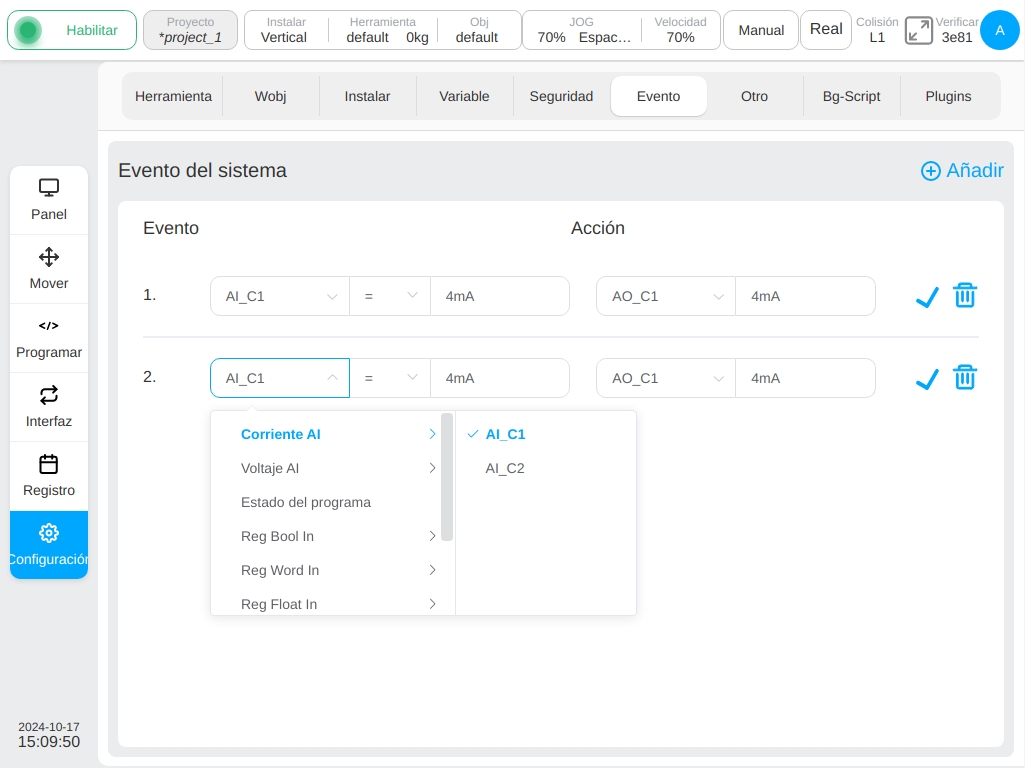Click the fullscreen expand icon

(918, 31)
